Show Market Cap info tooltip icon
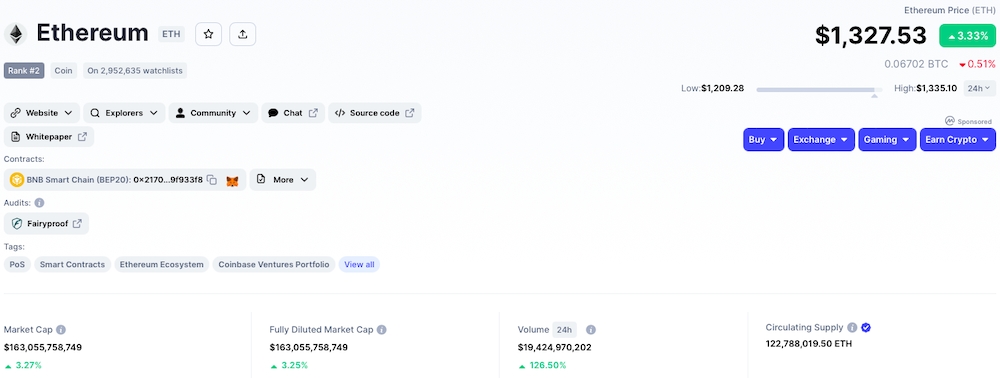Screen dimensions: 1000x378 [x=61, y=330]
